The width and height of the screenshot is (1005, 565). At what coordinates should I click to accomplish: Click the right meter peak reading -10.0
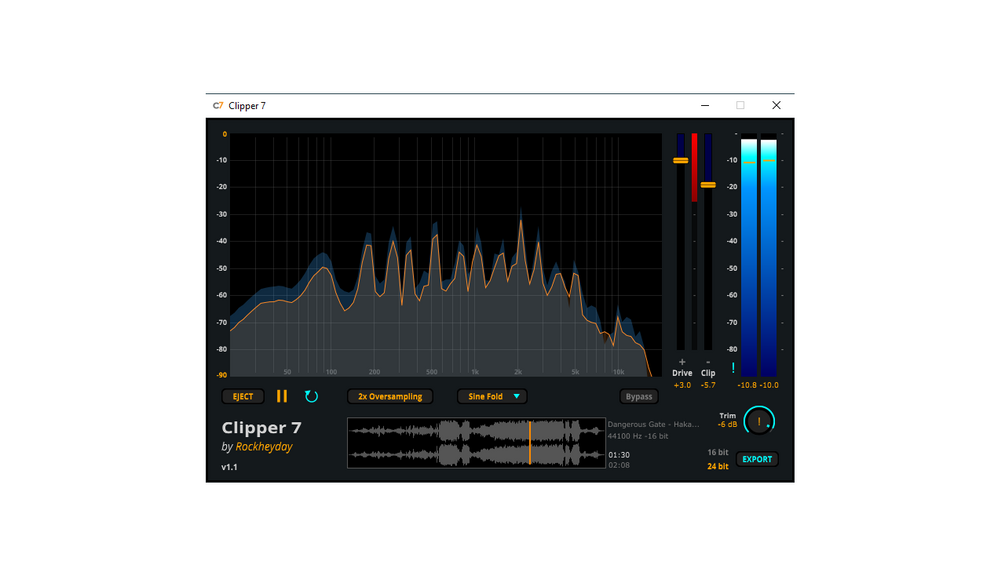(x=768, y=385)
